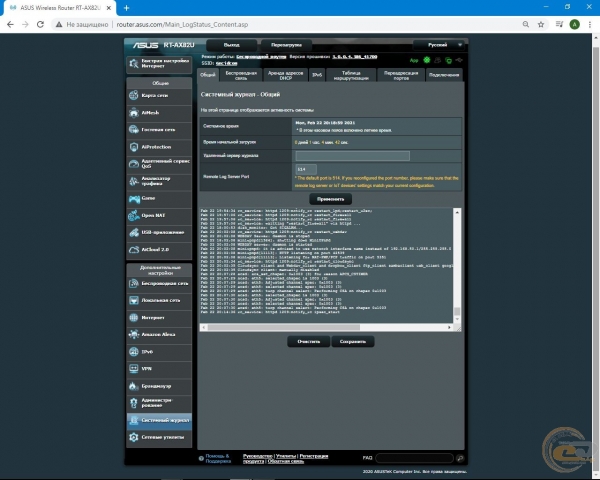Open Guest Network (Гостевая сеть) in the sidebar
This screenshot has height=480, width=600.
159,130
